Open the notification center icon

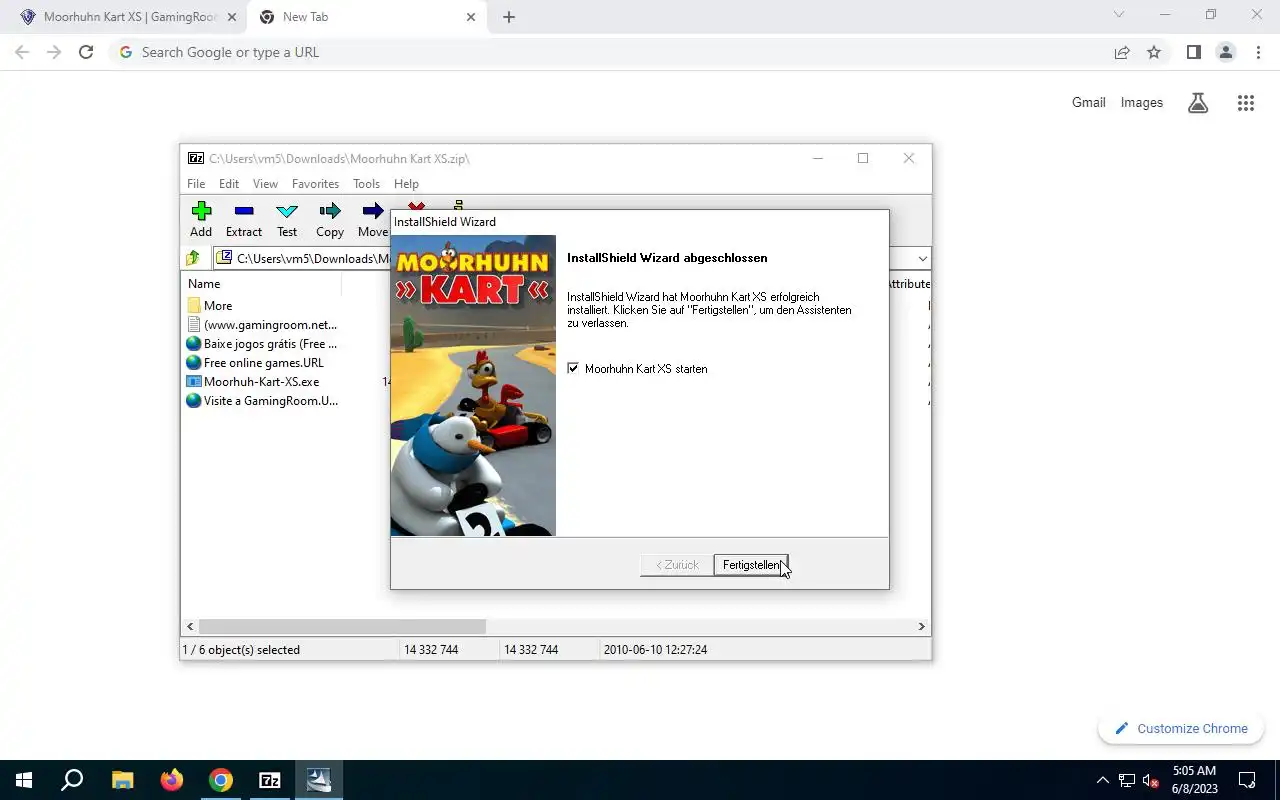tap(1248, 780)
